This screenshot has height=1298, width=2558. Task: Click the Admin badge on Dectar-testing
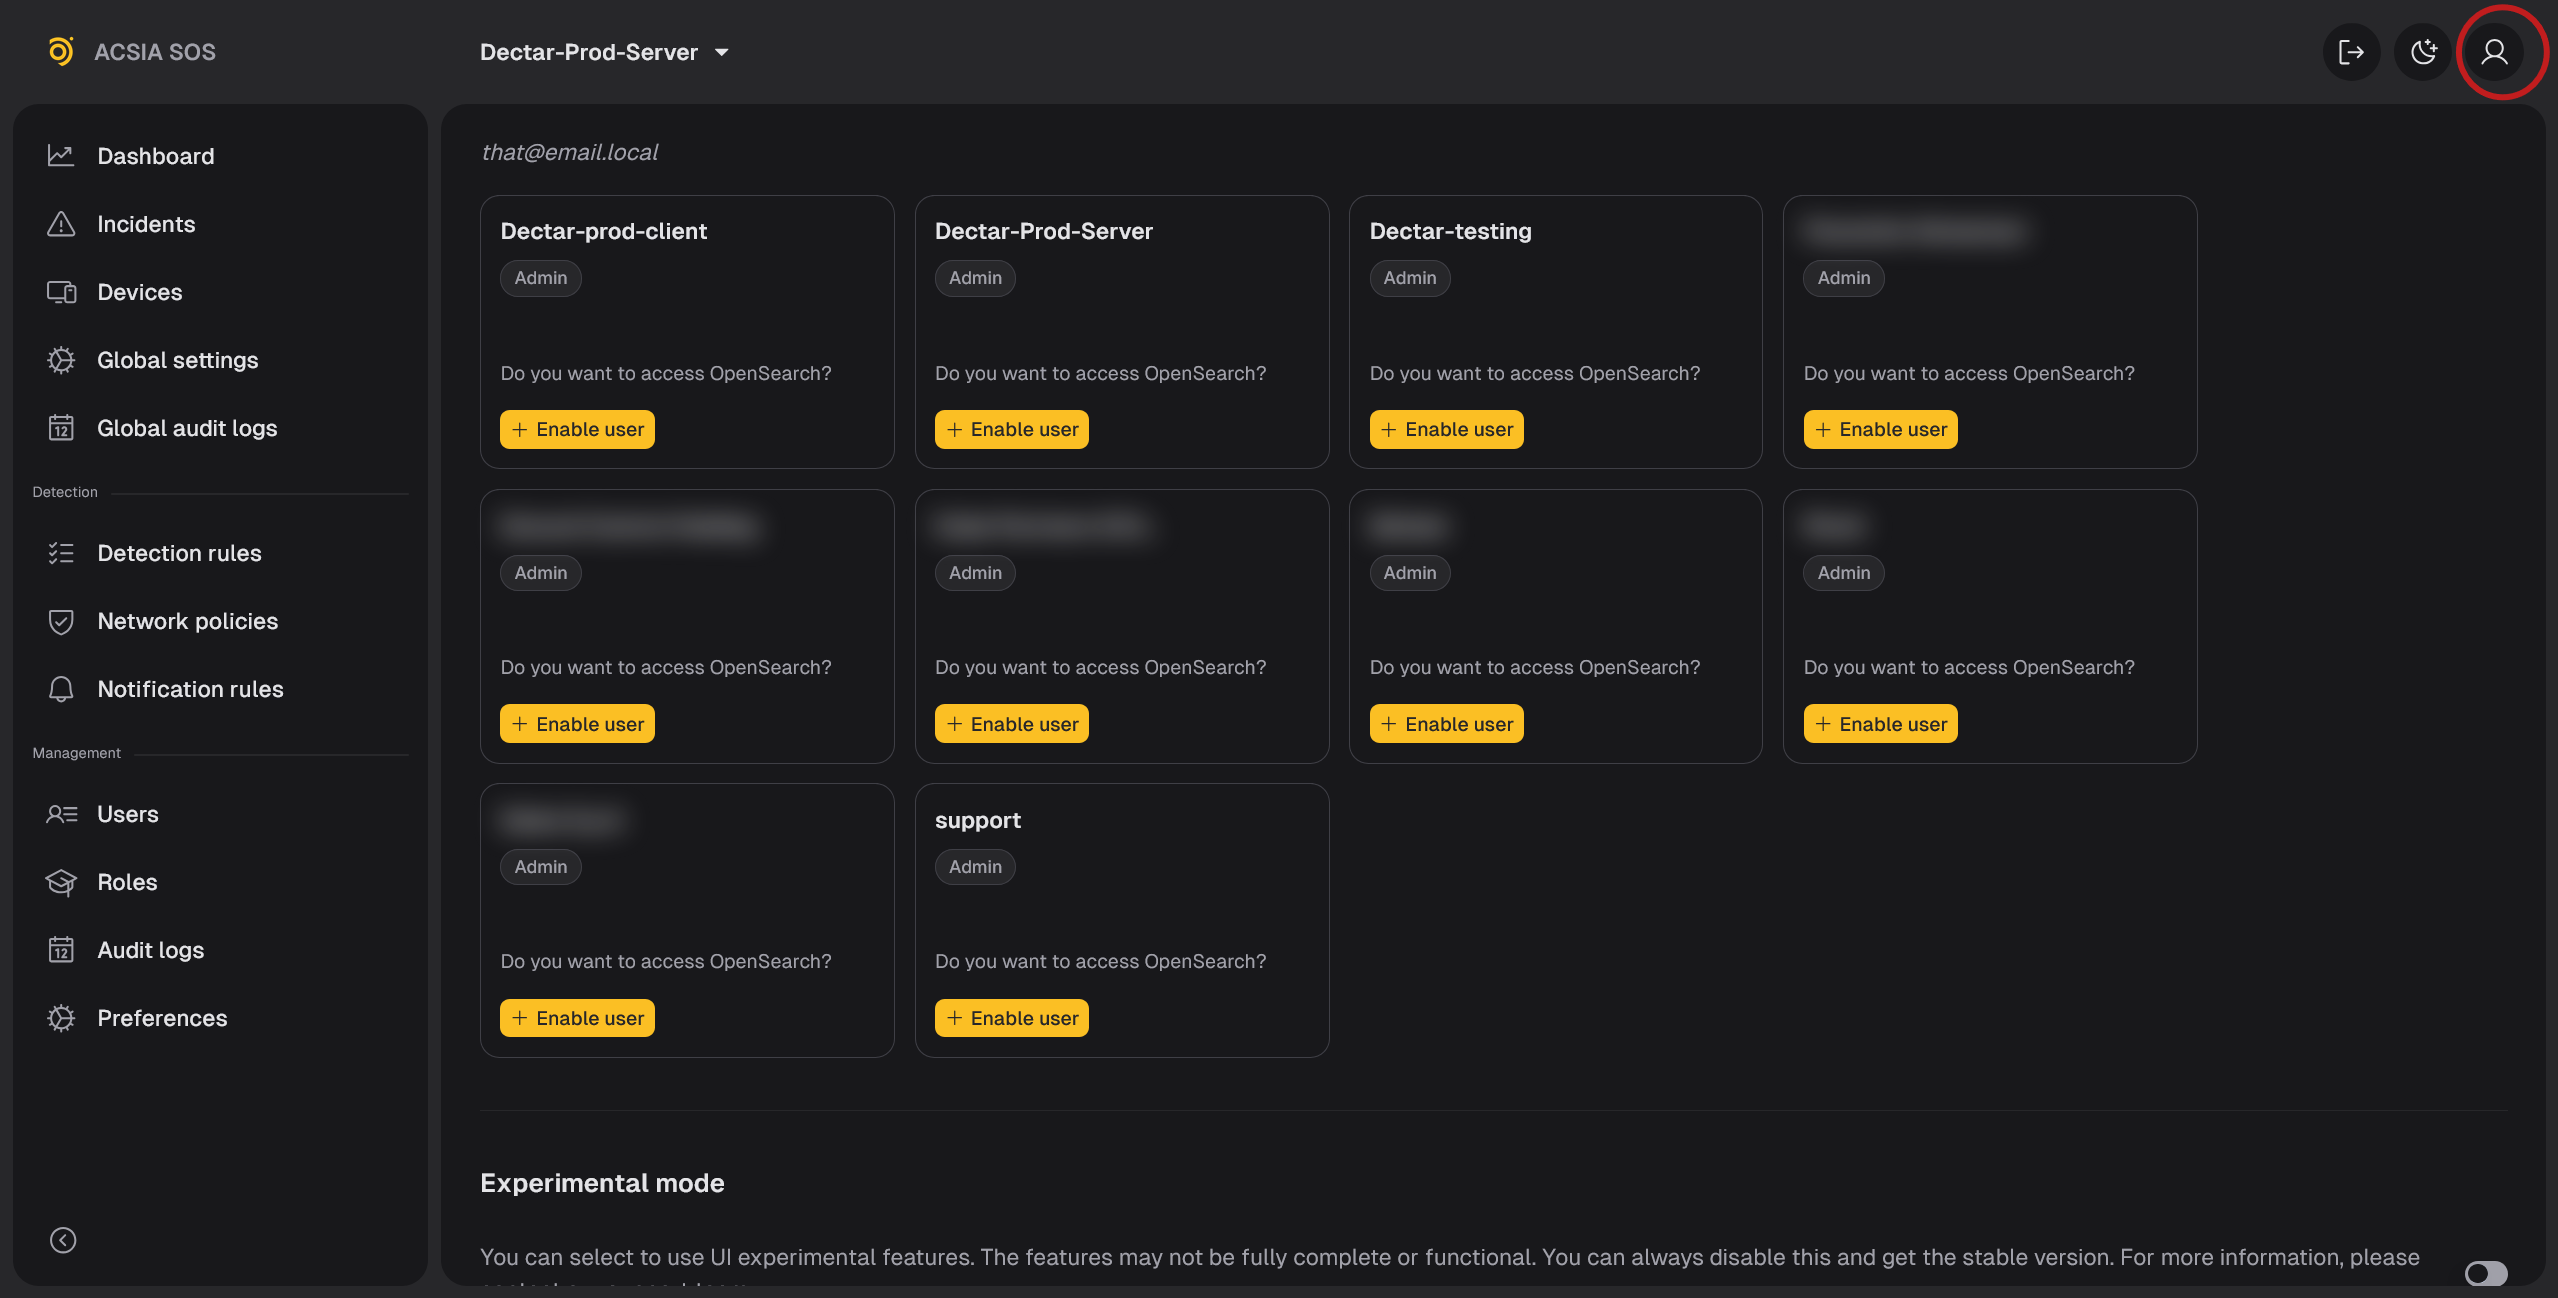tap(1409, 278)
